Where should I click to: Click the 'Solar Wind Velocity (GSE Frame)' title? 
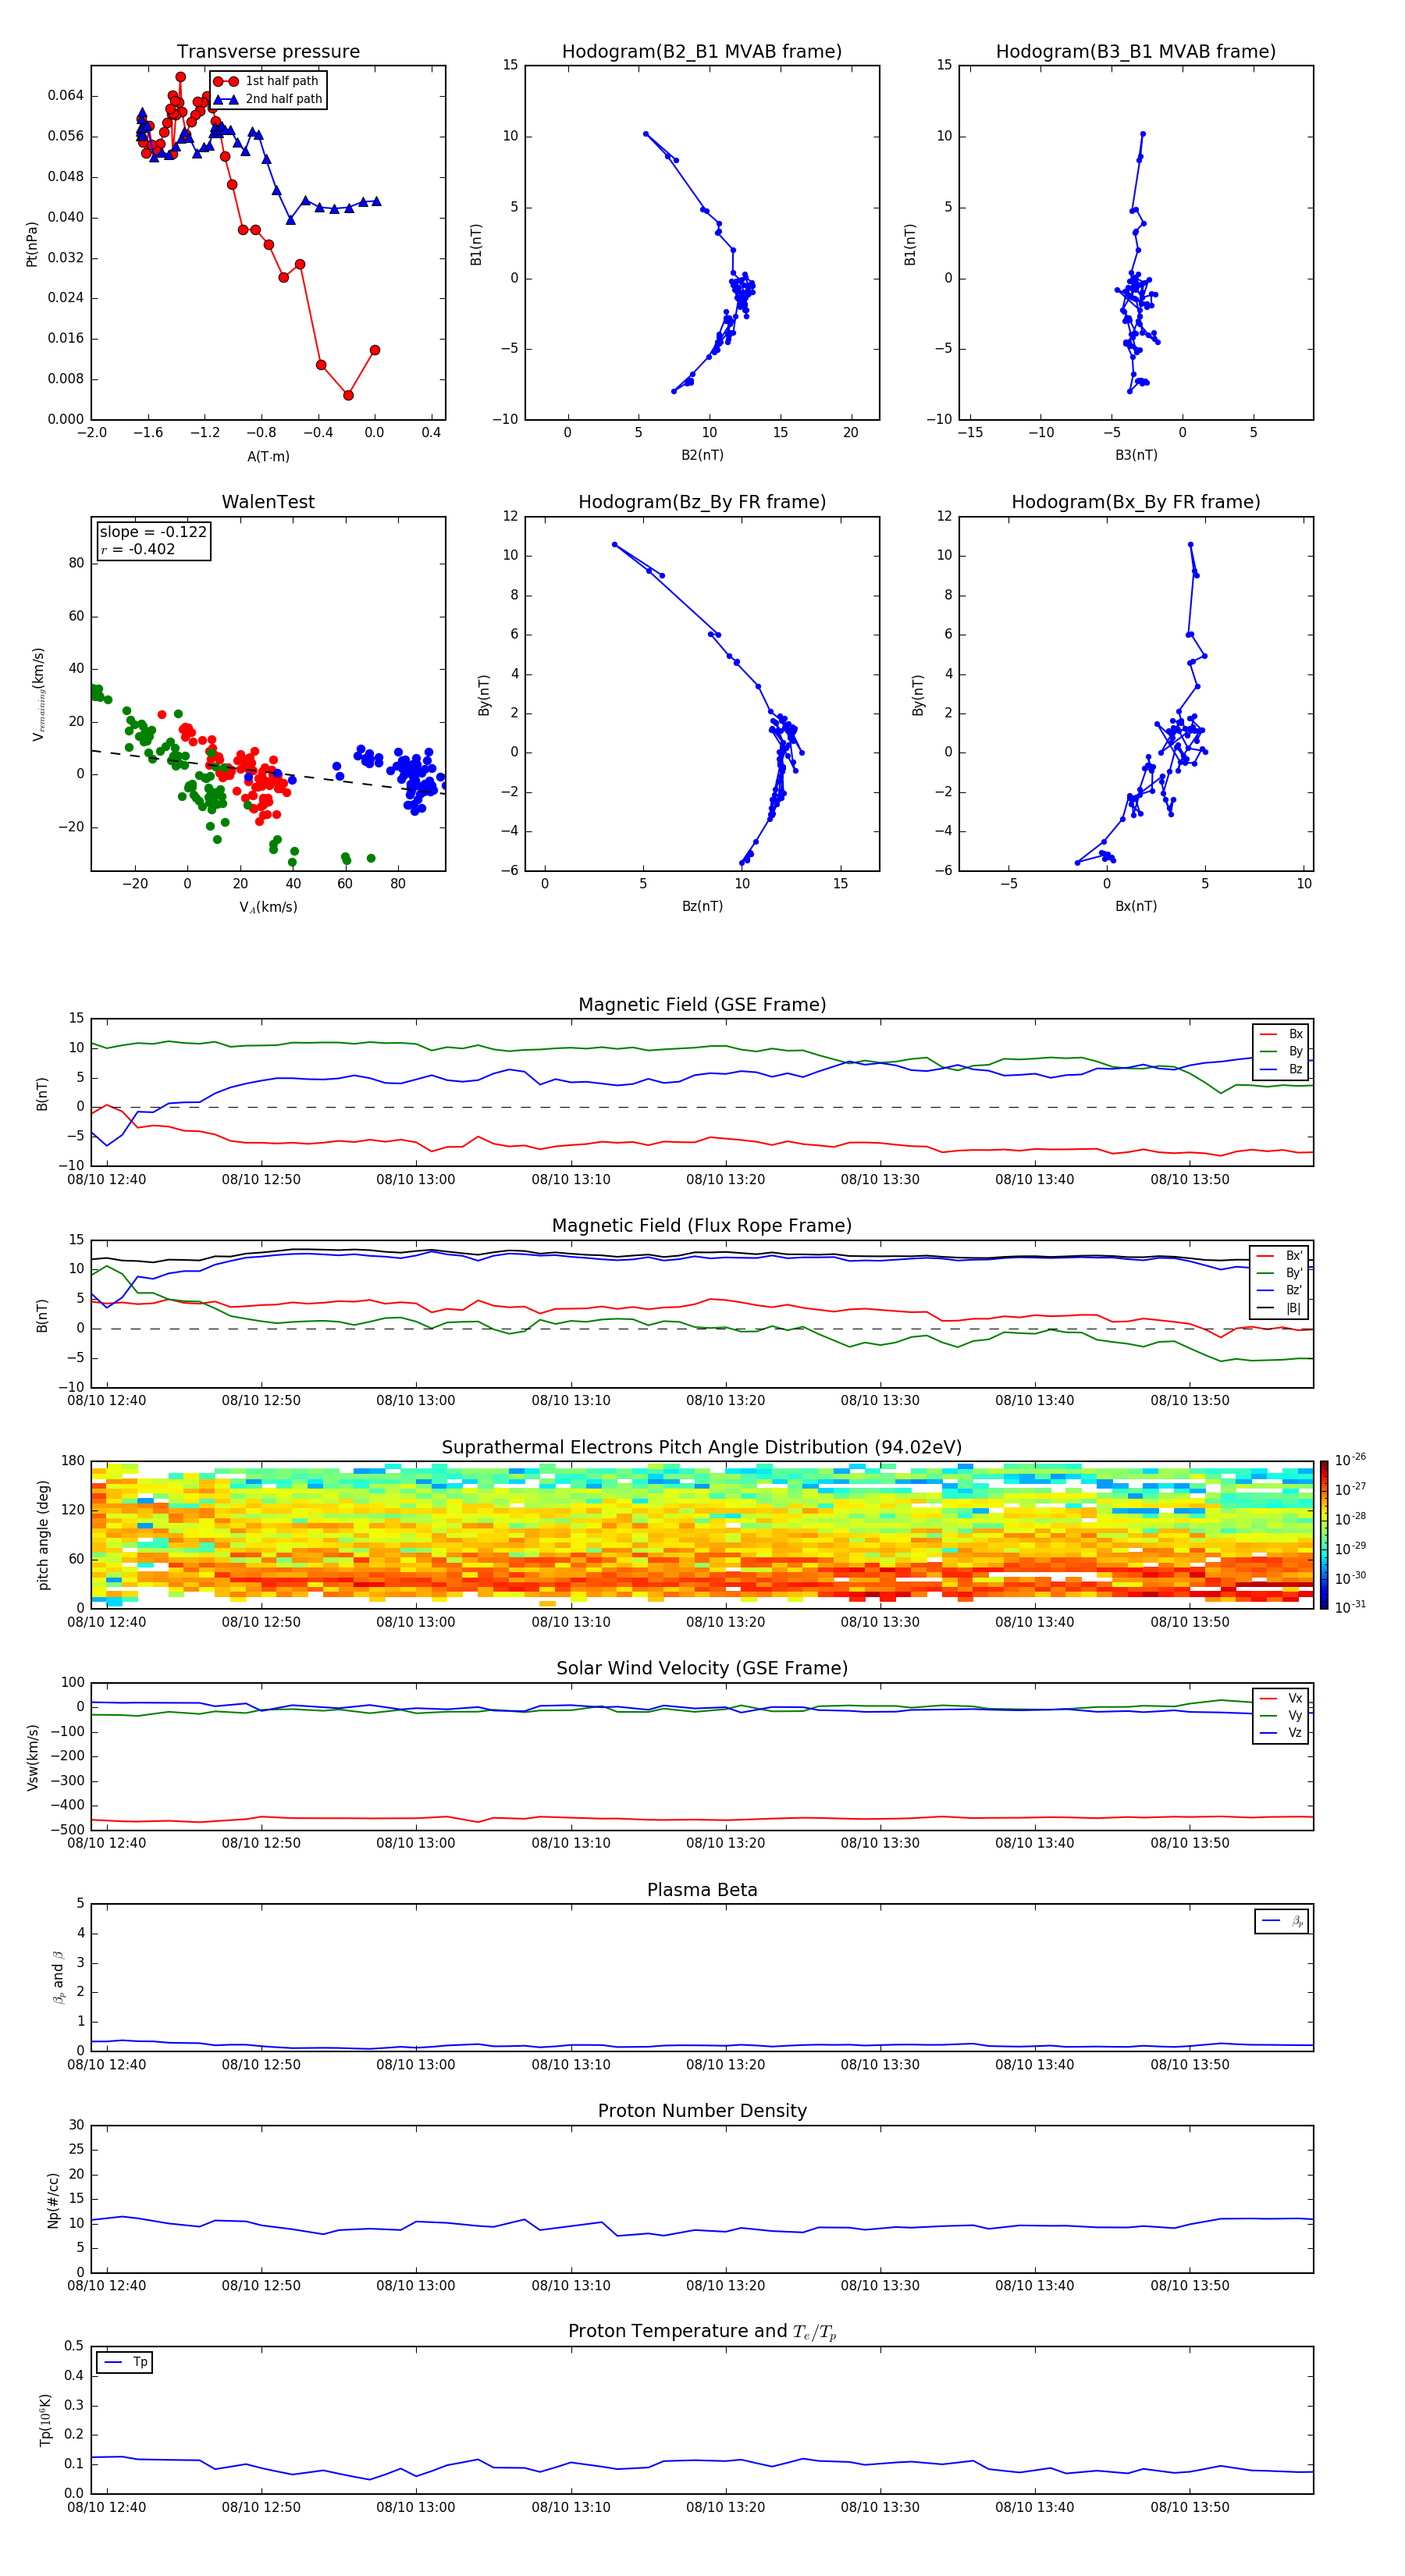[702, 1668]
